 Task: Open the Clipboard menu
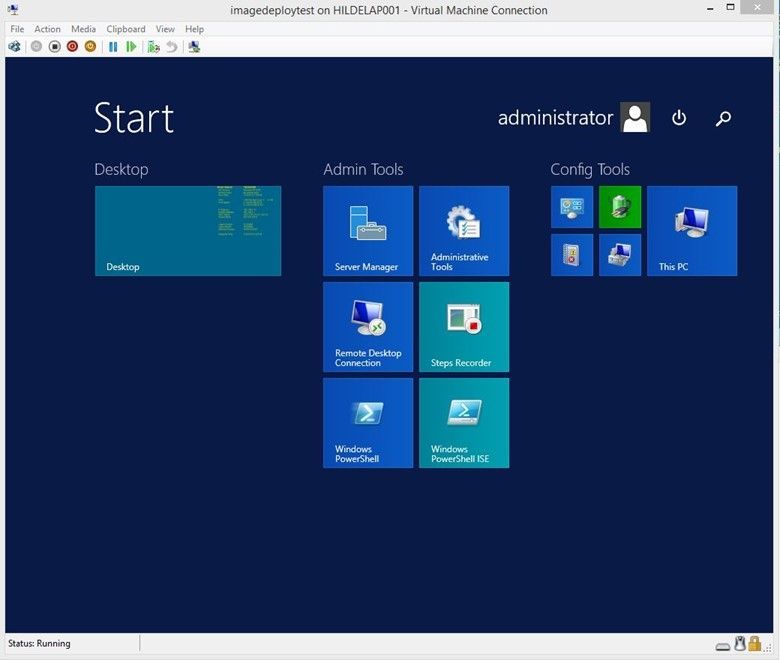pyautogui.click(x=126, y=29)
